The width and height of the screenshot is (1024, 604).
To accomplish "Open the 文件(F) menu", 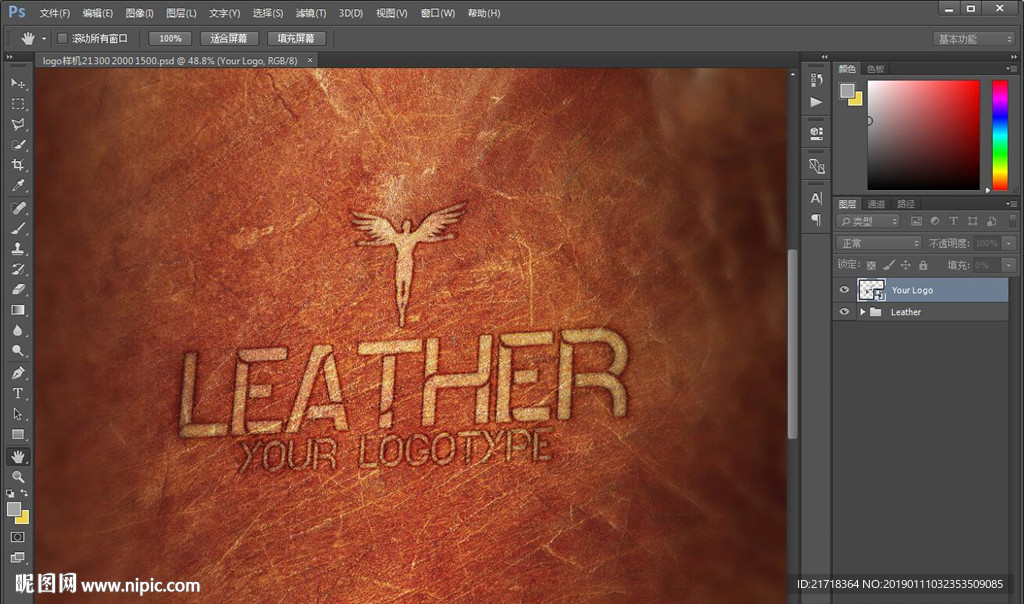I will click(55, 13).
